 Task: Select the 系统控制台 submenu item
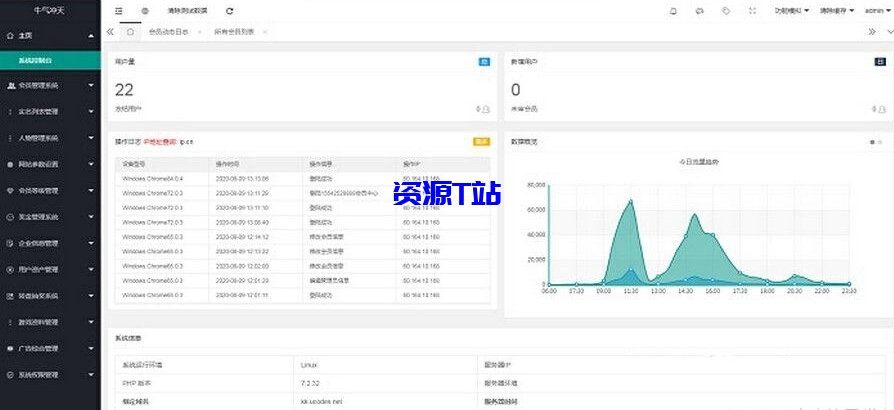pyautogui.click(x=50, y=60)
